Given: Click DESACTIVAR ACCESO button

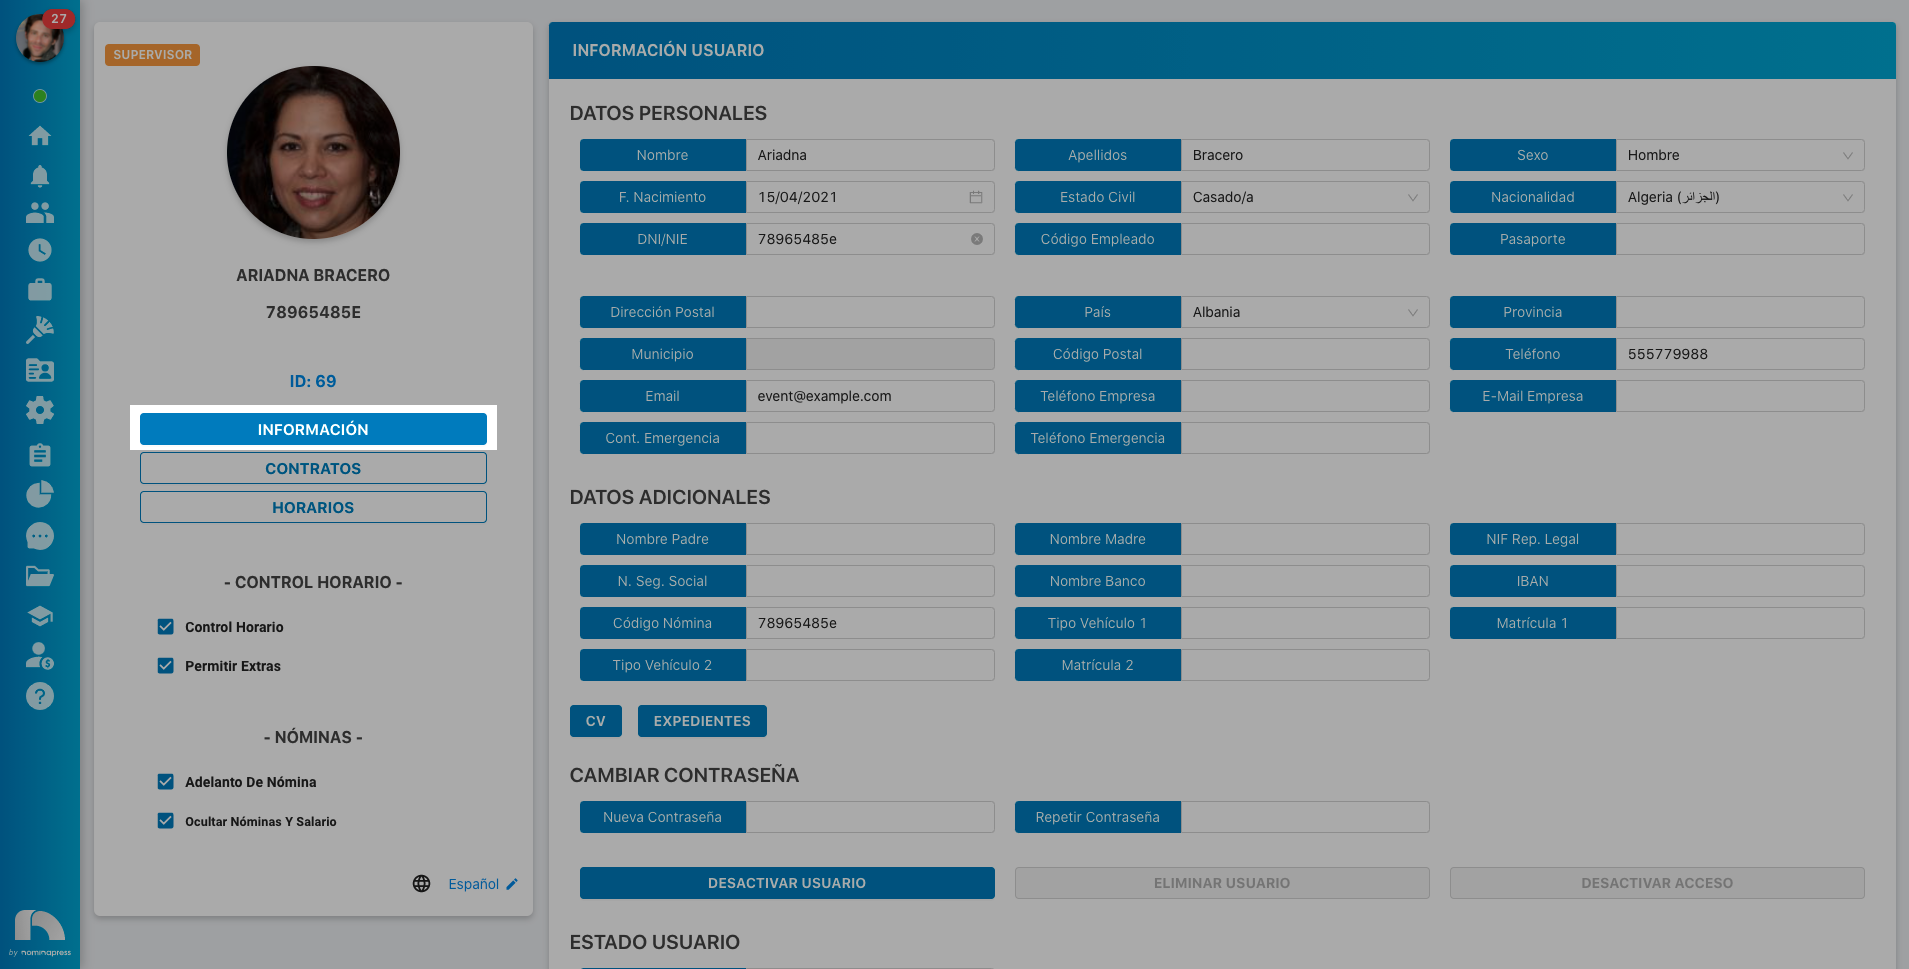Looking at the screenshot, I should click(x=1657, y=883).
